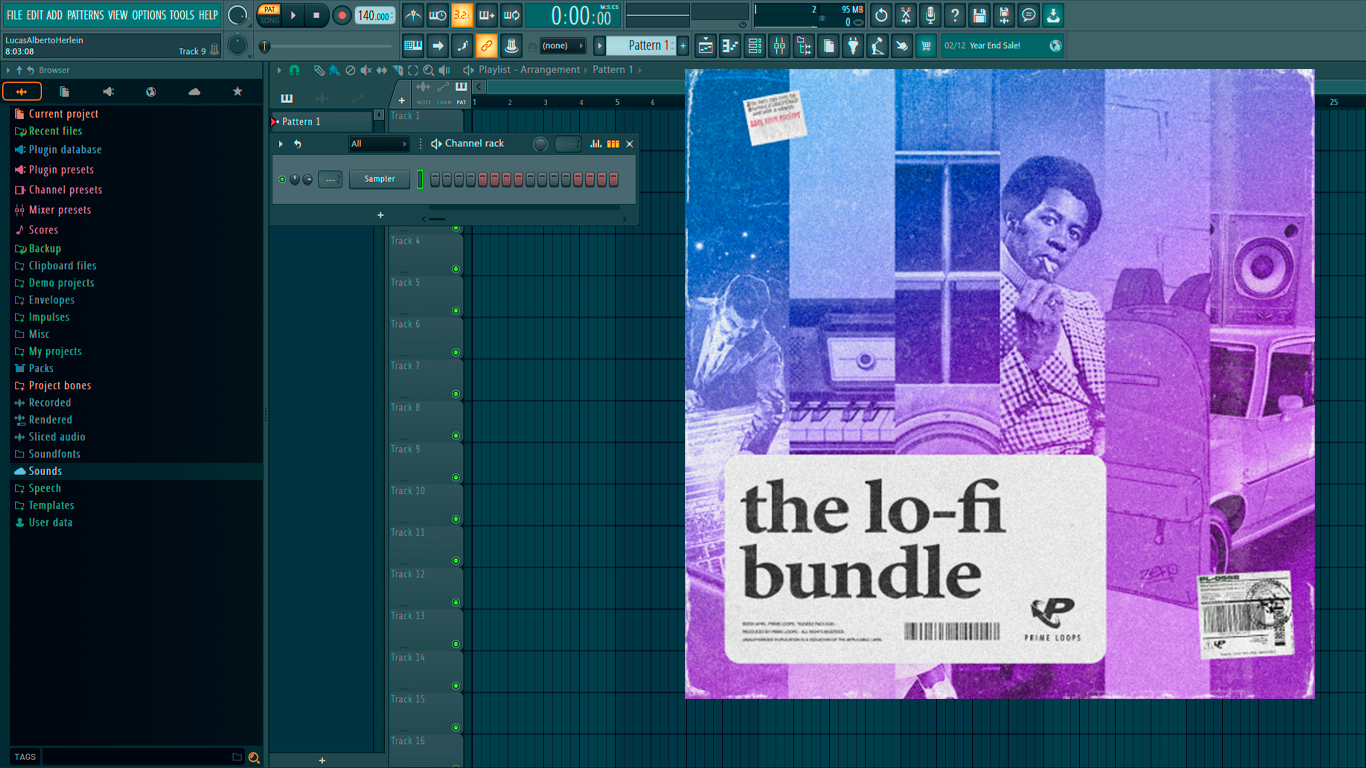This screenshot has width=1366, height=768.
Task: Open the OPTIONS menu
Action: [x=149, y=15]
